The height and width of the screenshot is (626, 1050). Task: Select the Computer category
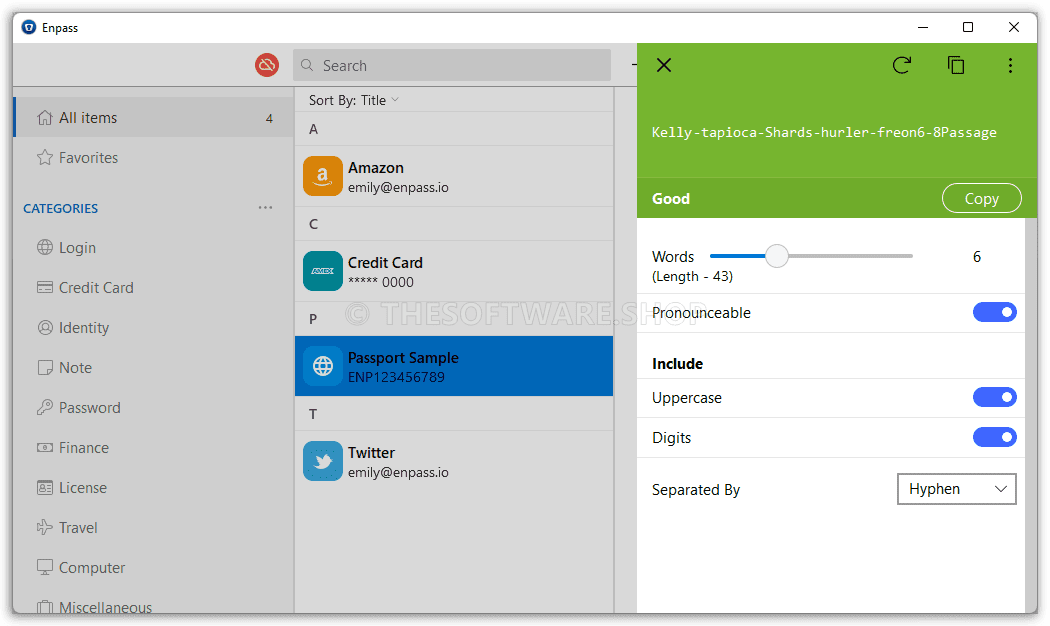coord(153,568)
